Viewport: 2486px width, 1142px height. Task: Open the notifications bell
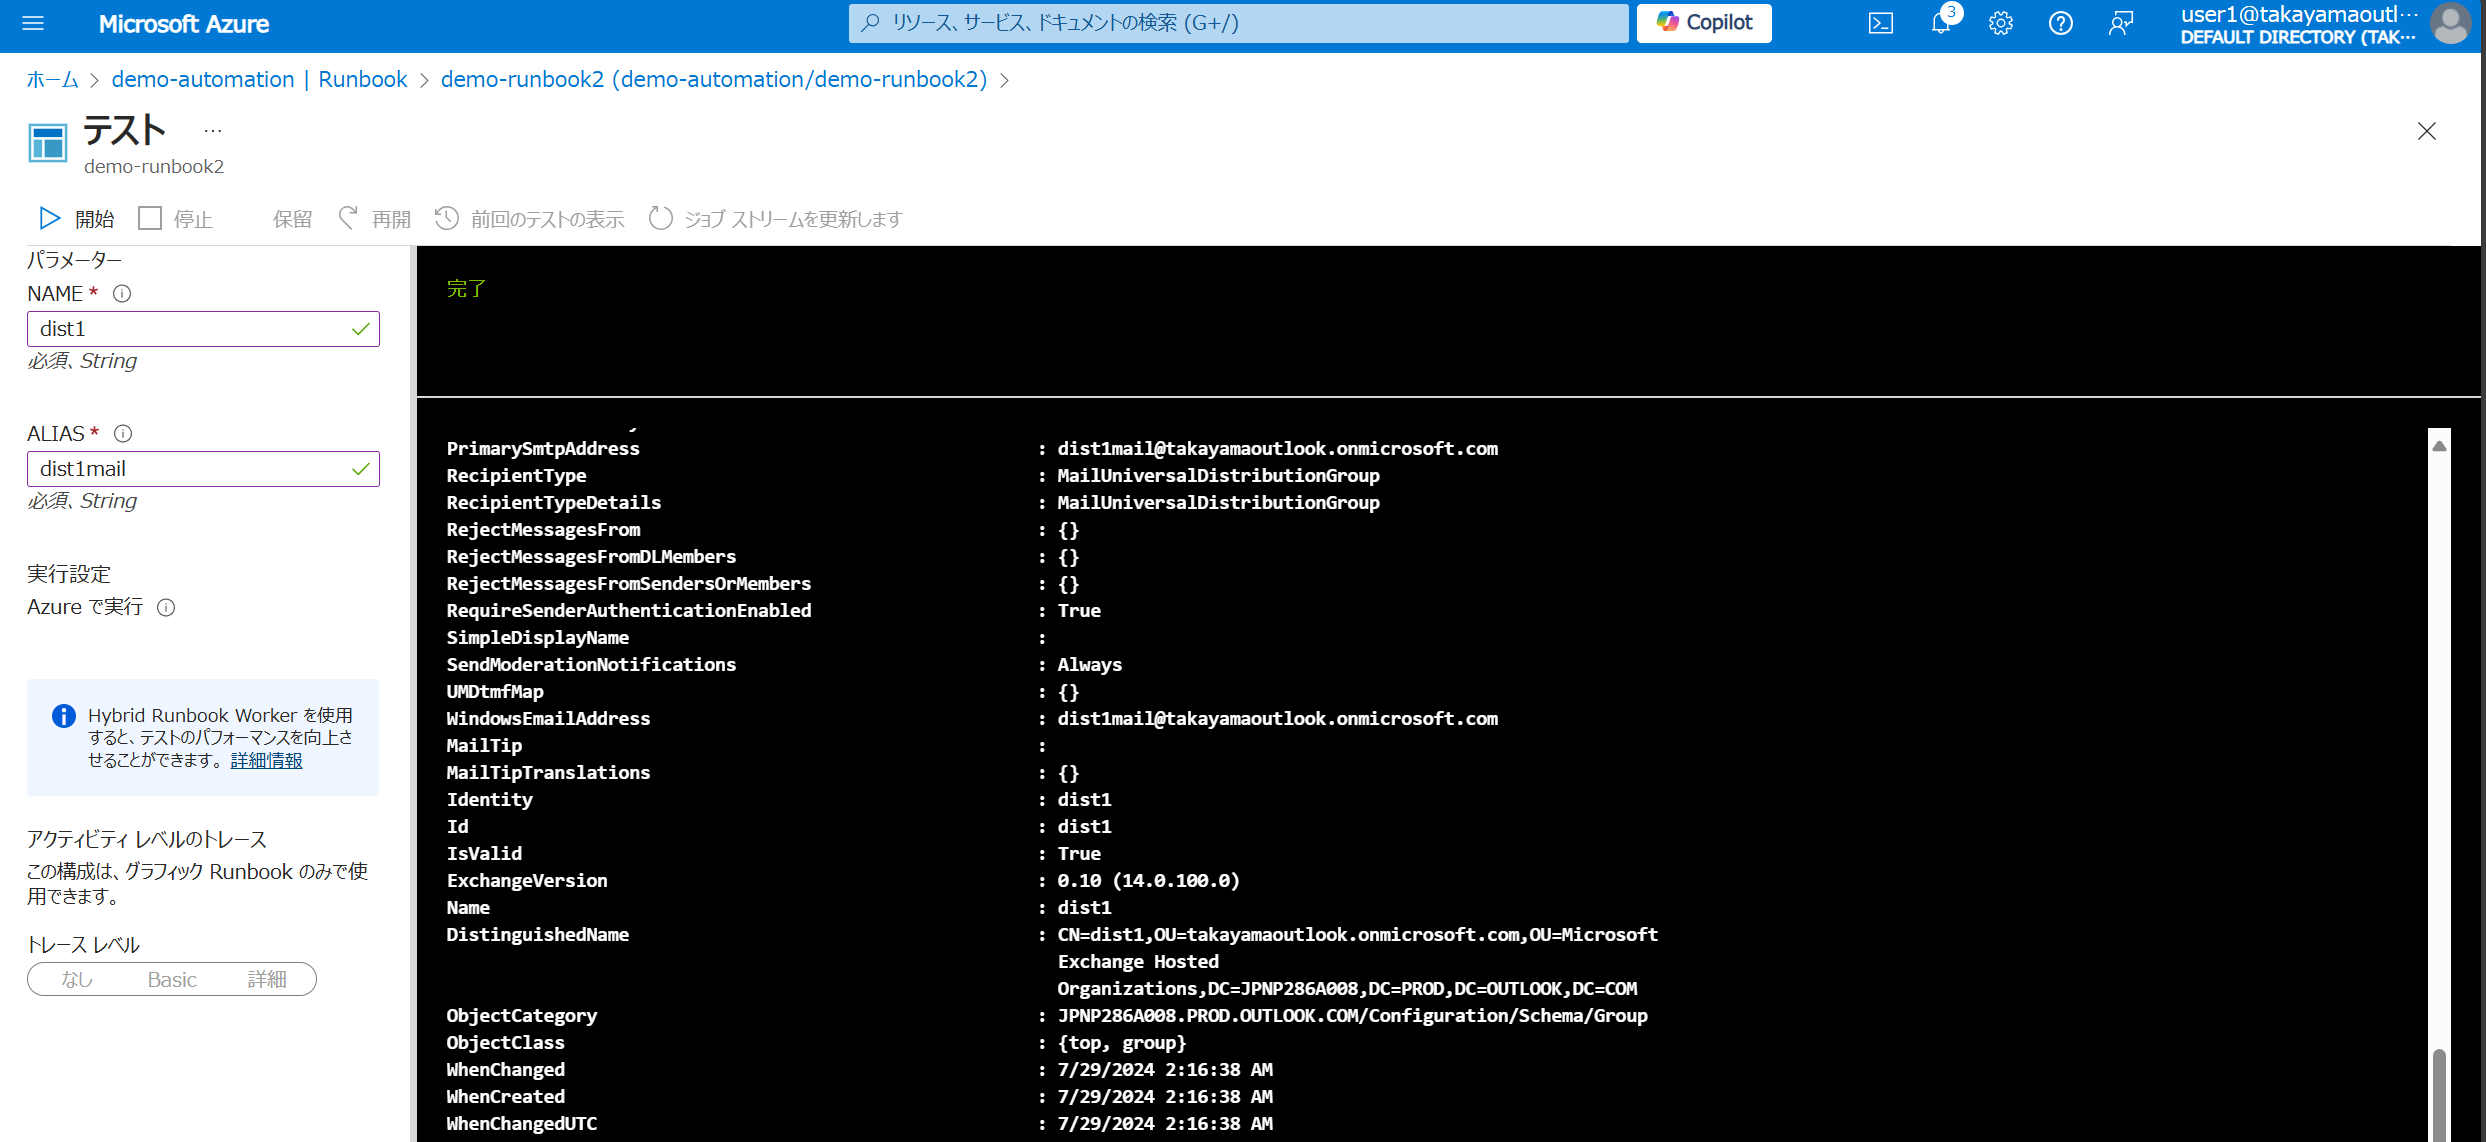pos(1941,23)
